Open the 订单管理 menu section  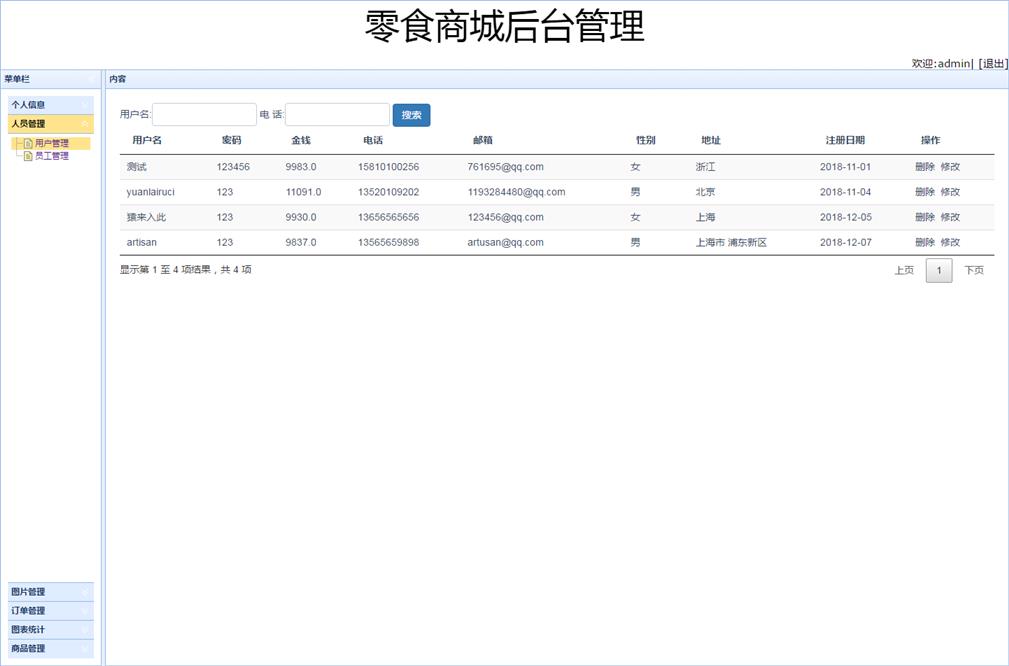50,611
